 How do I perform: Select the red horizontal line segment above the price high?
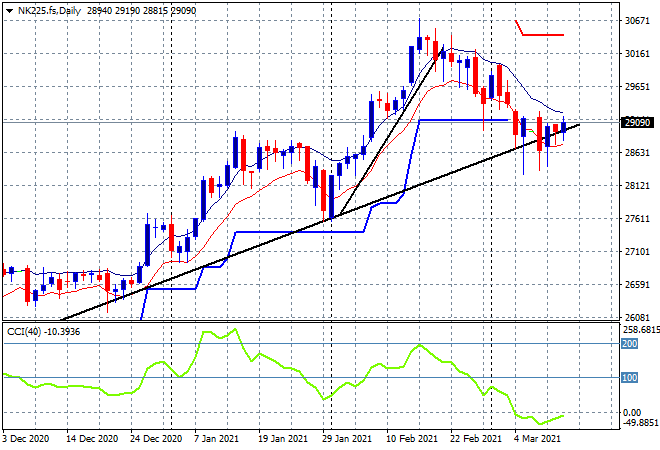point(543,35)
